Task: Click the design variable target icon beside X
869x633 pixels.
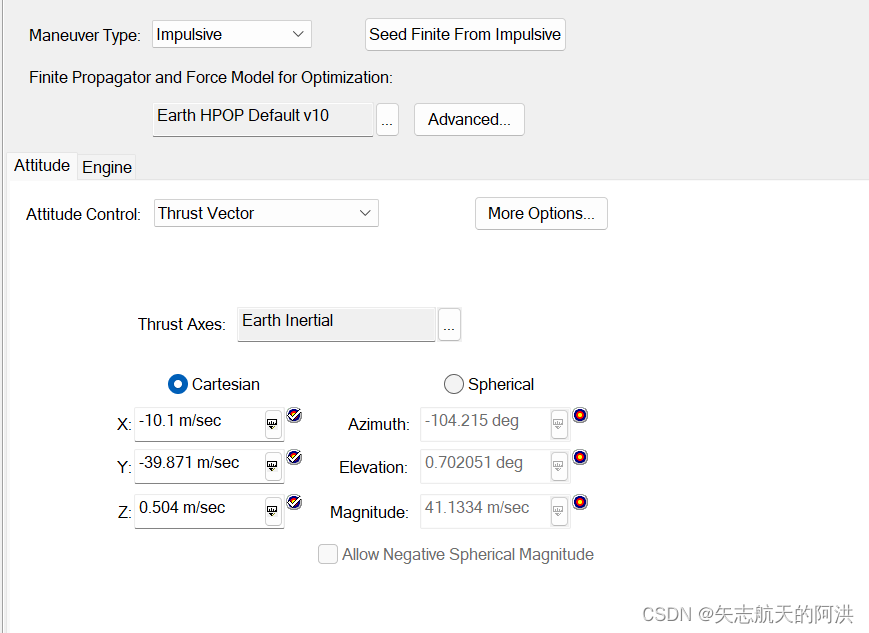Action: pos(294,415)
